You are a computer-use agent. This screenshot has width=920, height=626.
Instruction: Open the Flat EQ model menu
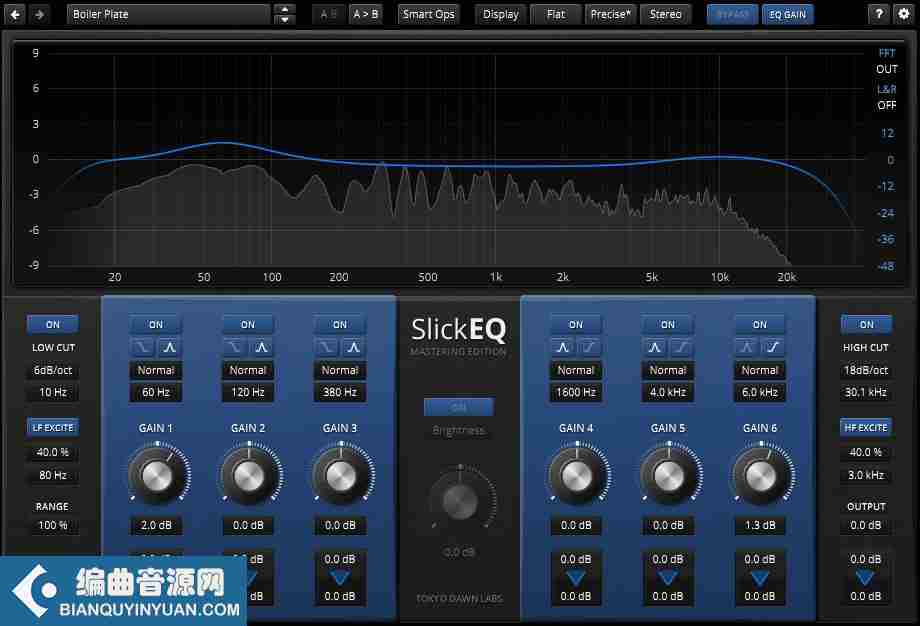point(556,14)
